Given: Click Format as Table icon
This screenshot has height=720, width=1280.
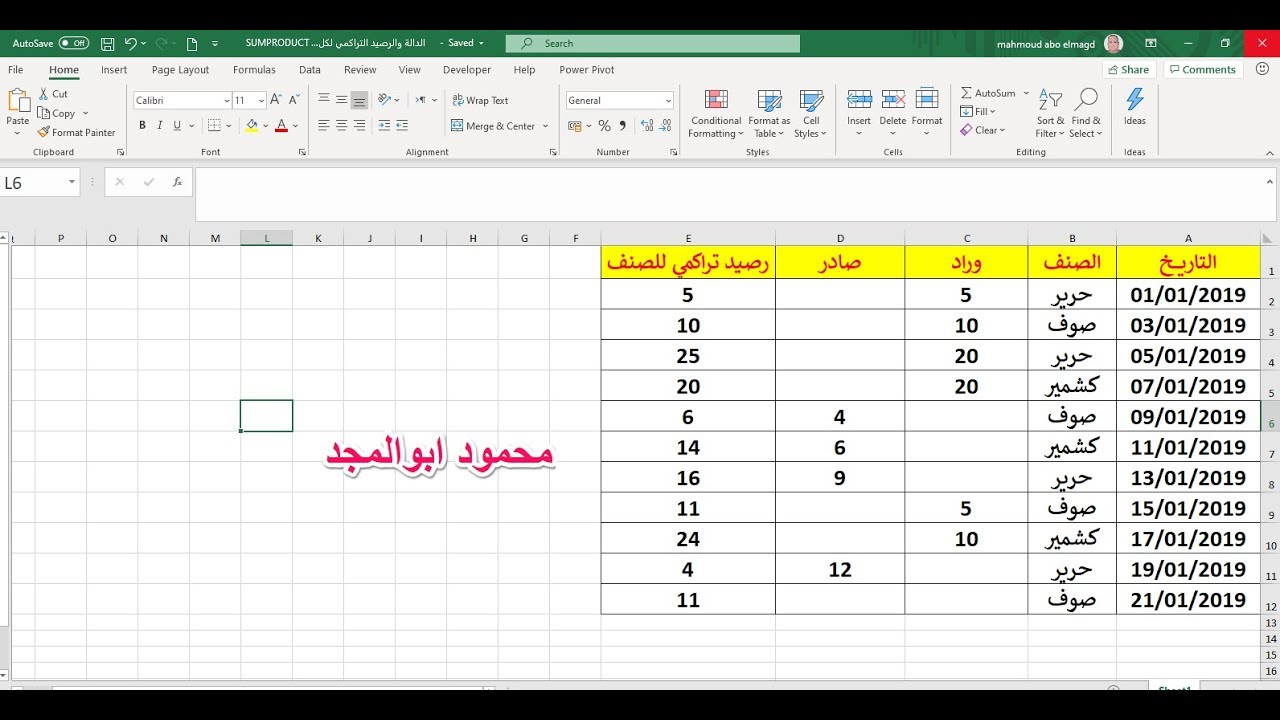Looking at the screenshot, I should click(x=769, y=100).
